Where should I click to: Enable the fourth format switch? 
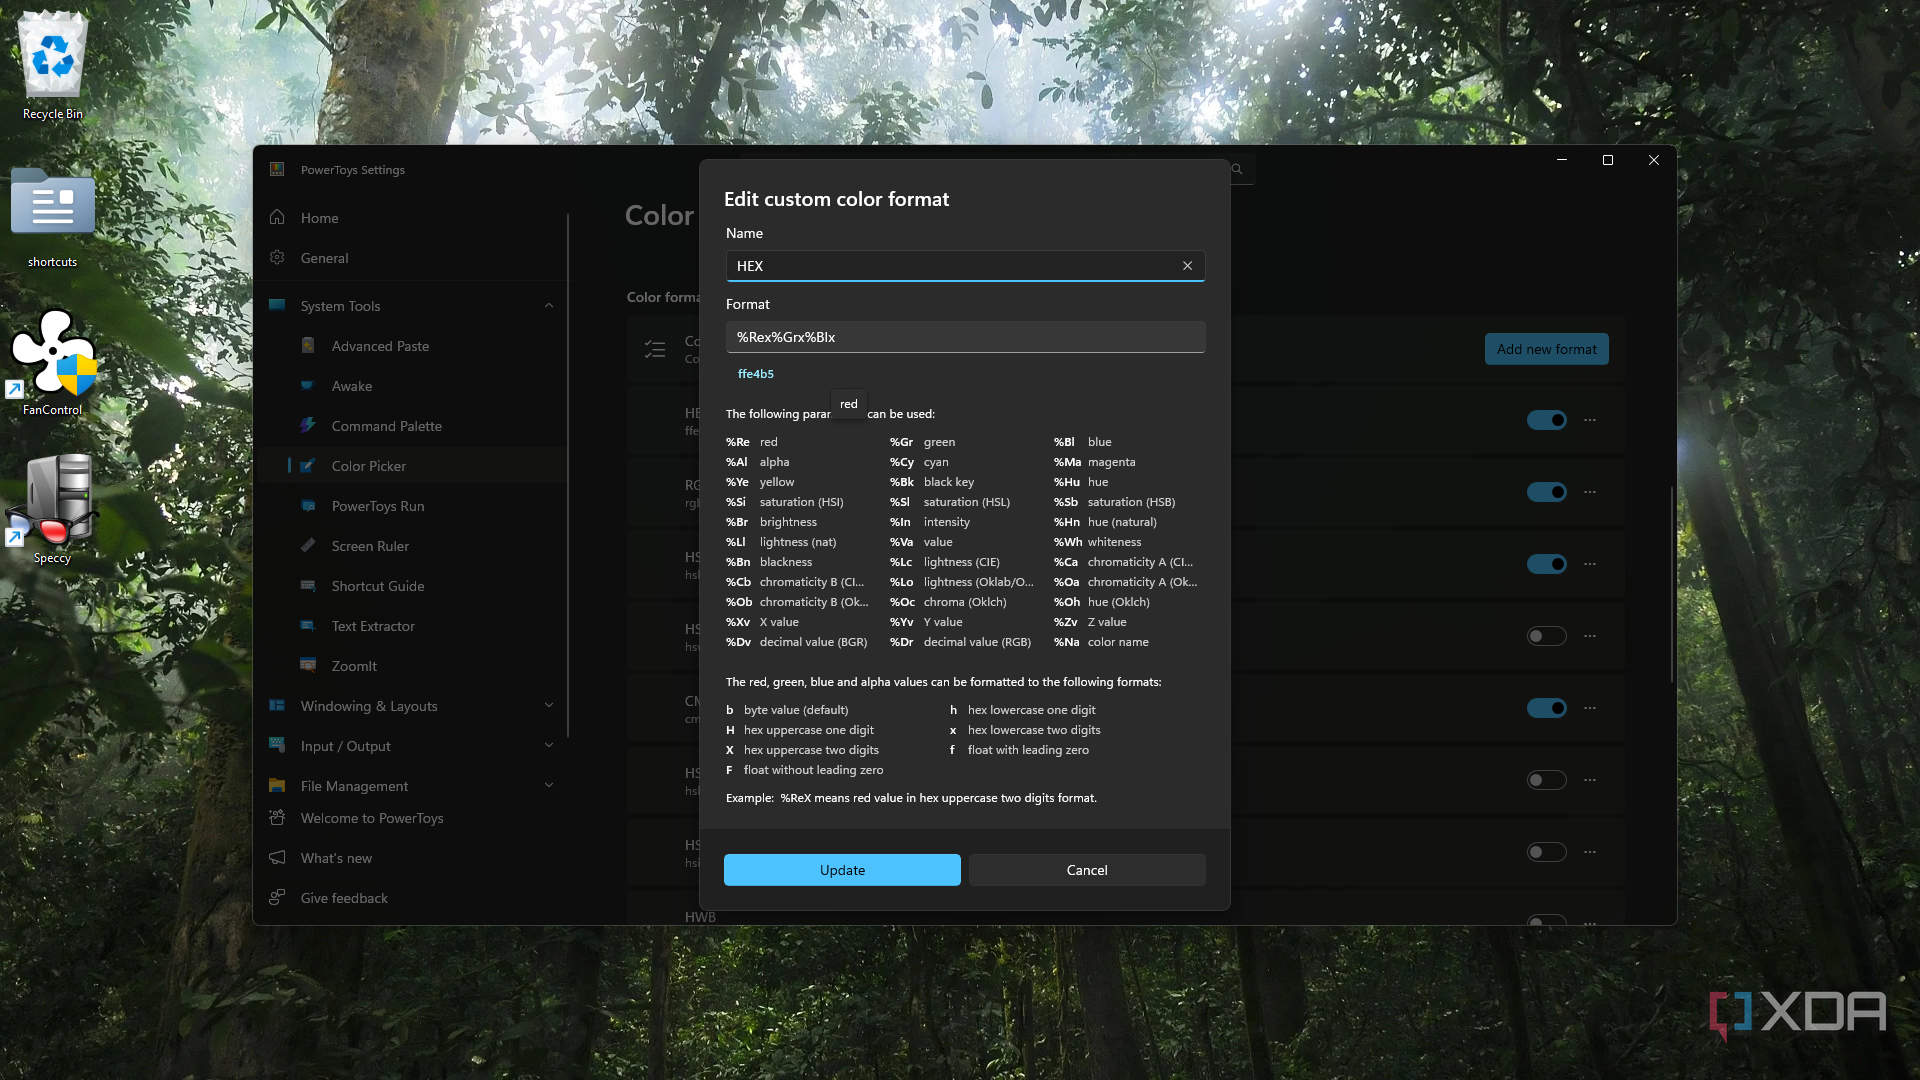(1546, 636)
